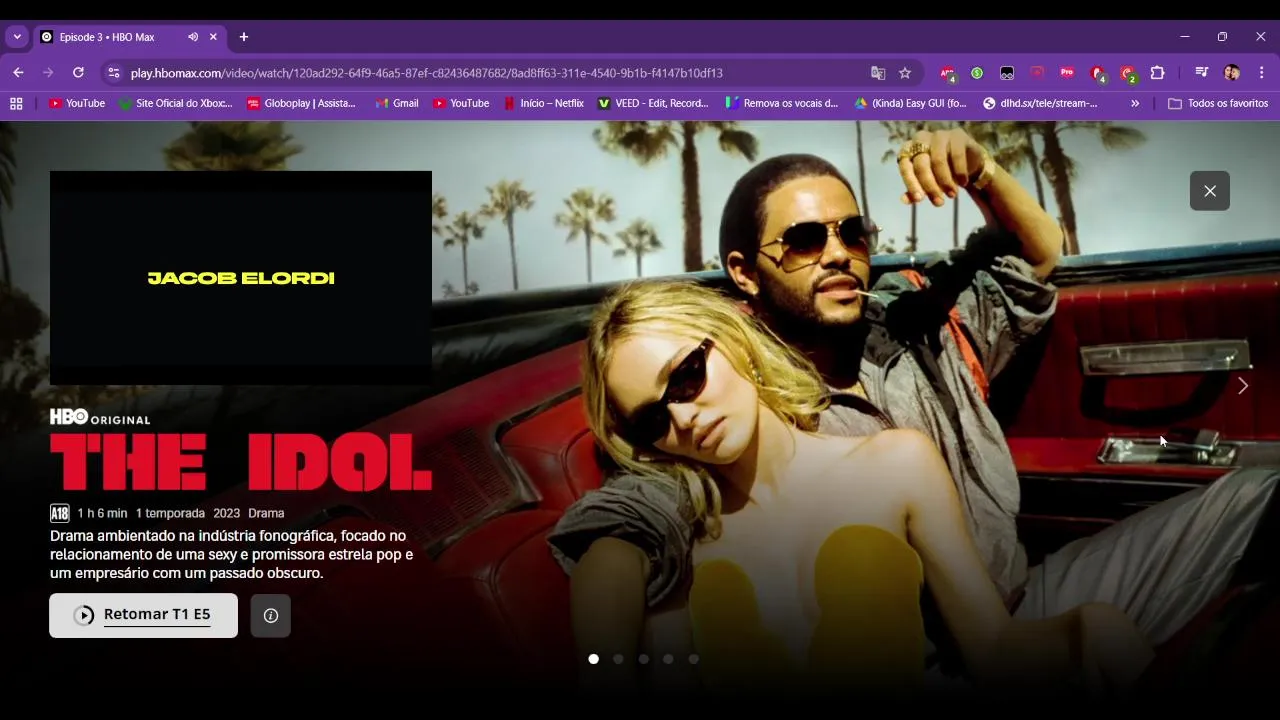1280x720 pixels.
Task: Go to next slide with right chevron
Action: tap(1243, 386)
